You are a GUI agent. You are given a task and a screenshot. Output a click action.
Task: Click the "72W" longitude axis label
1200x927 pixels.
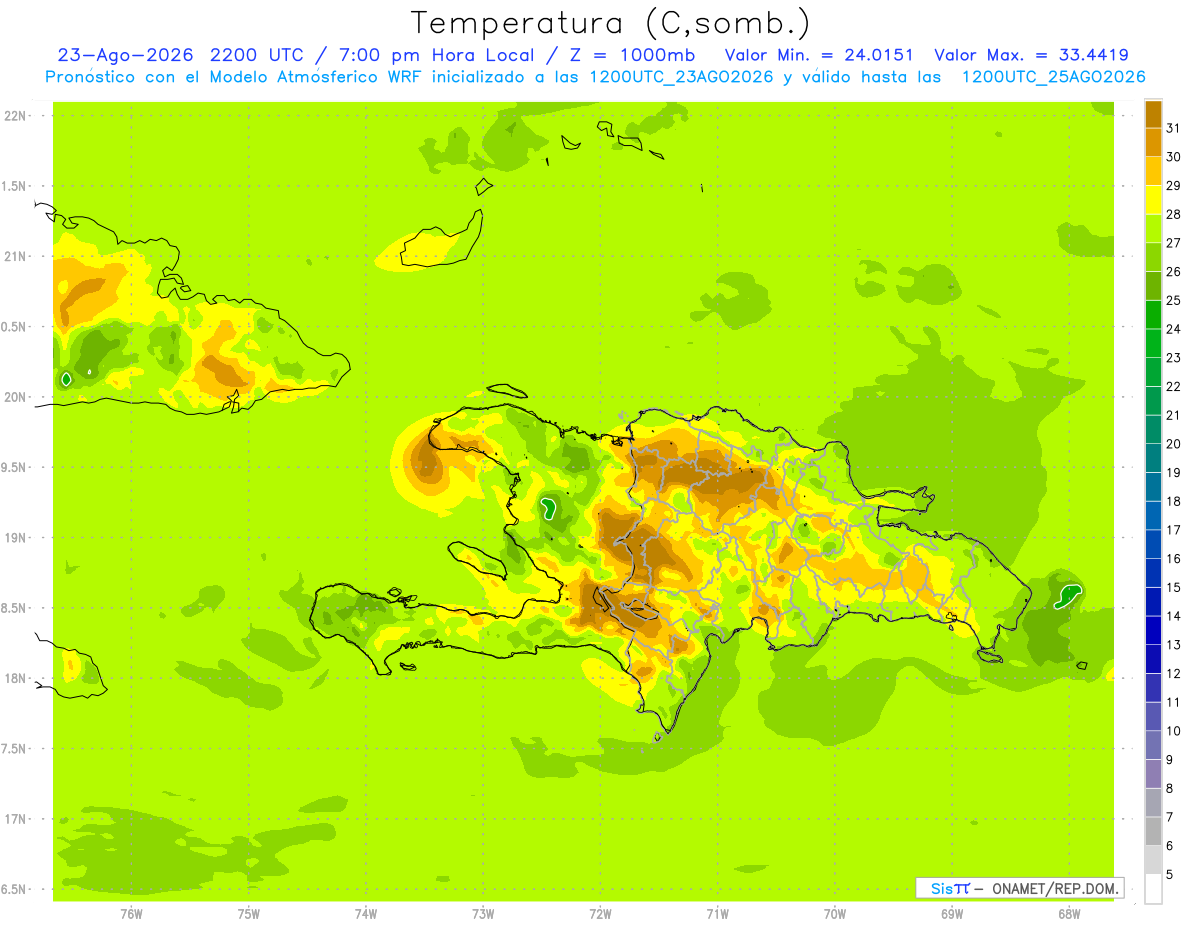point(600,913)
